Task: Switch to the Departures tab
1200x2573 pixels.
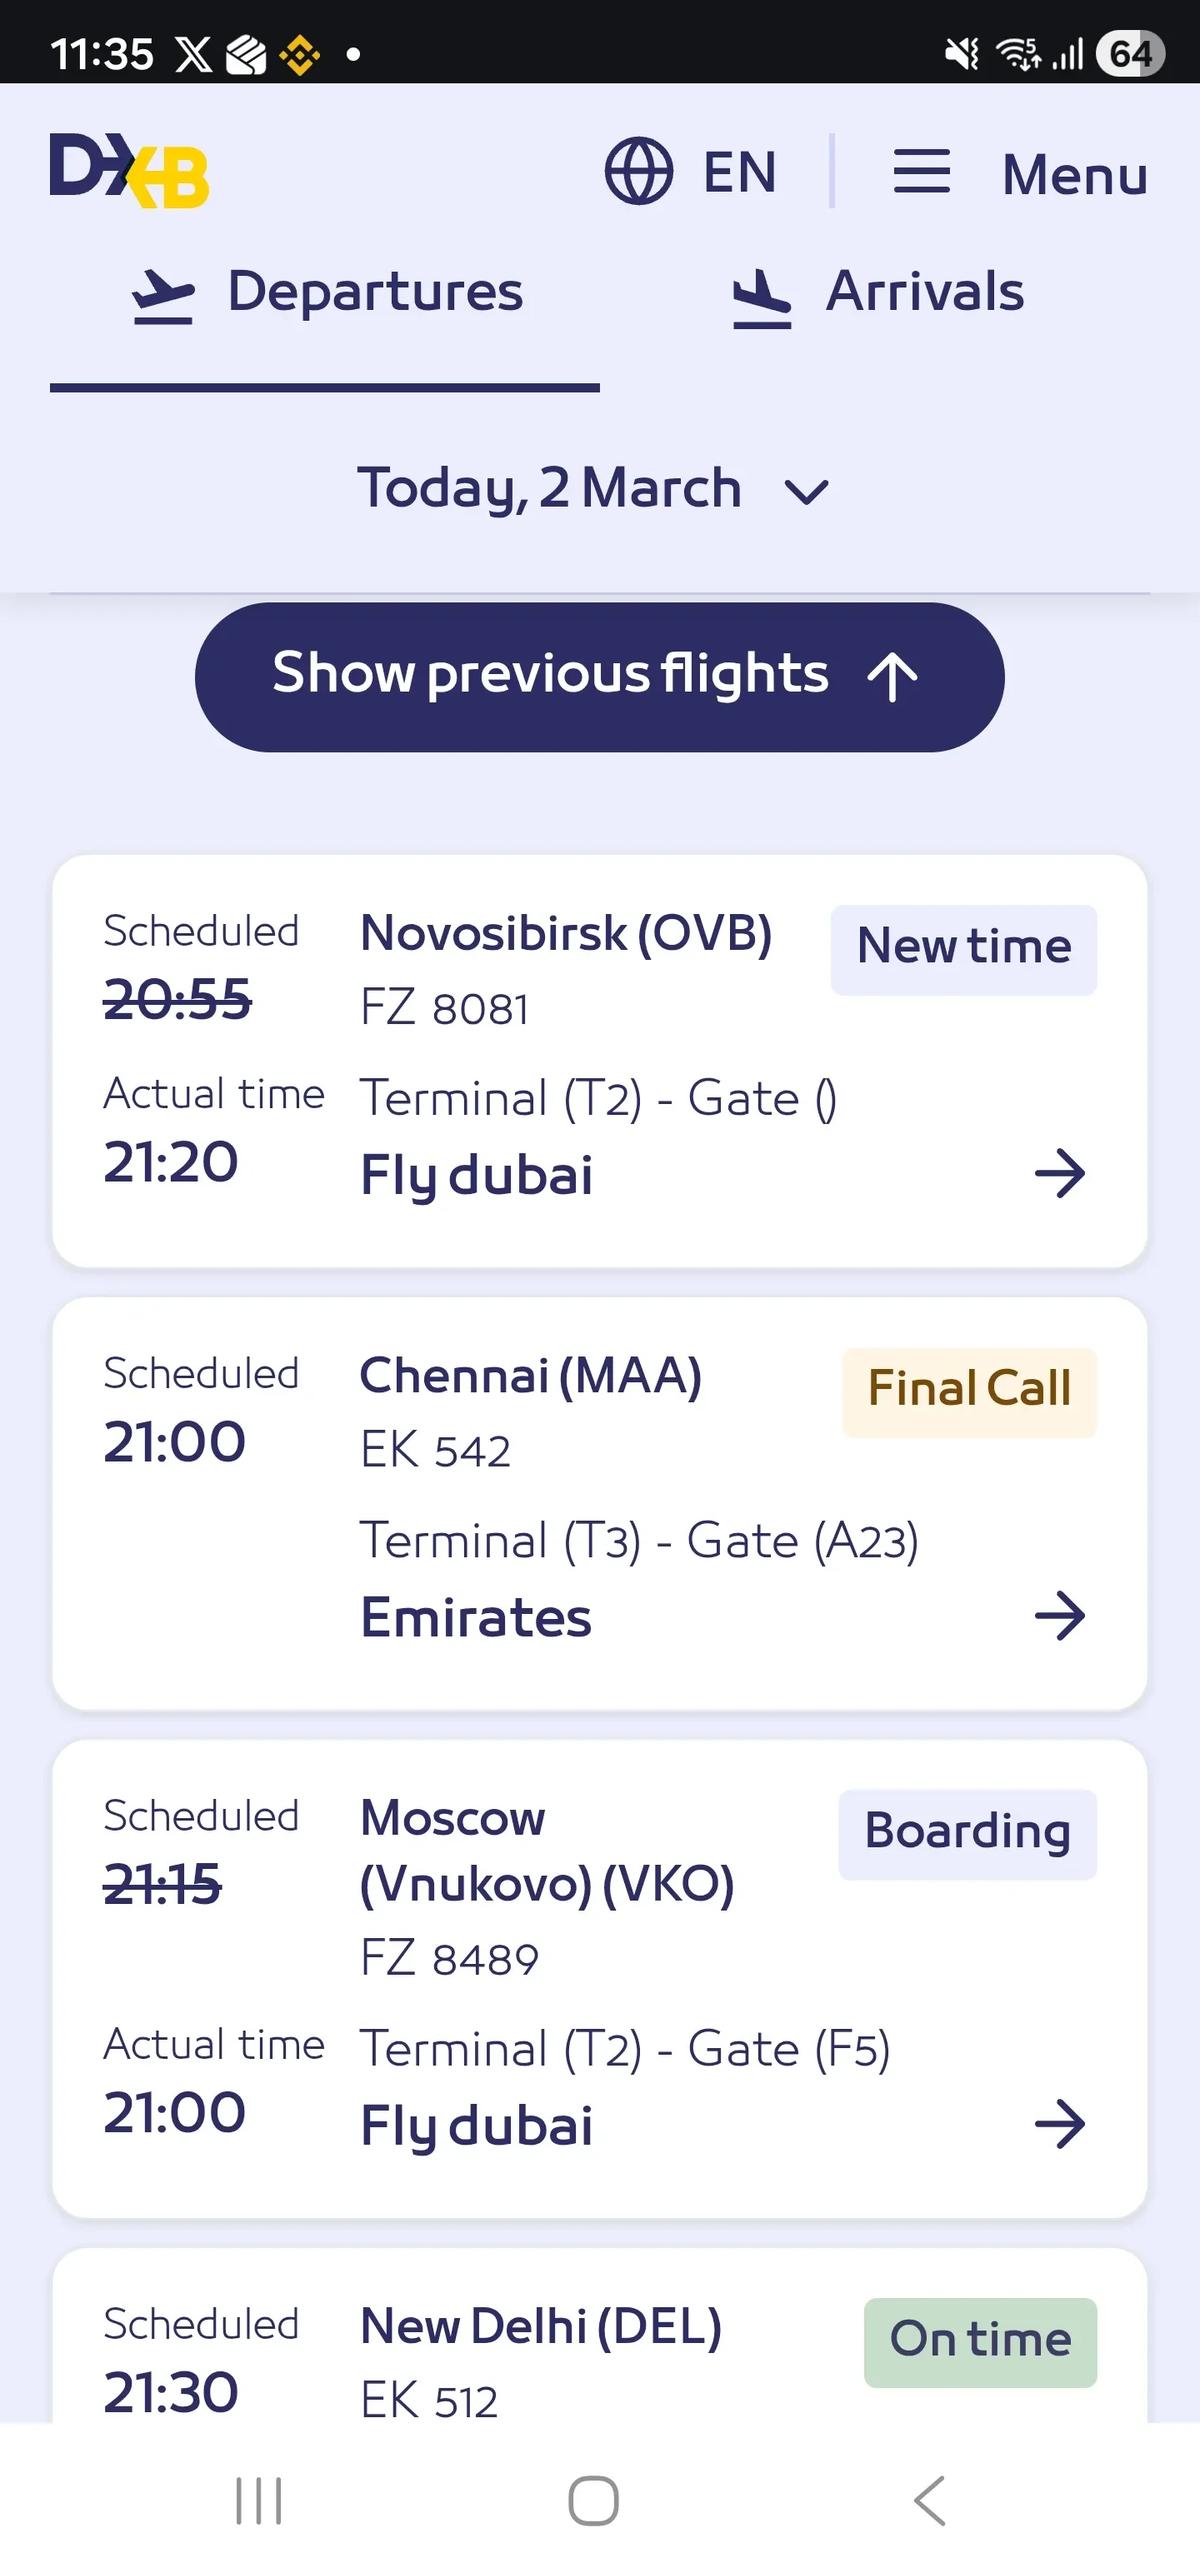Action: coord(326,294)
